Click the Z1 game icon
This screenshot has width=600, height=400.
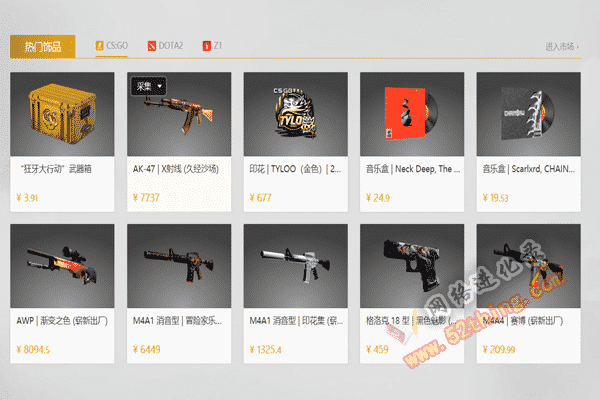[x=207, y=46]
